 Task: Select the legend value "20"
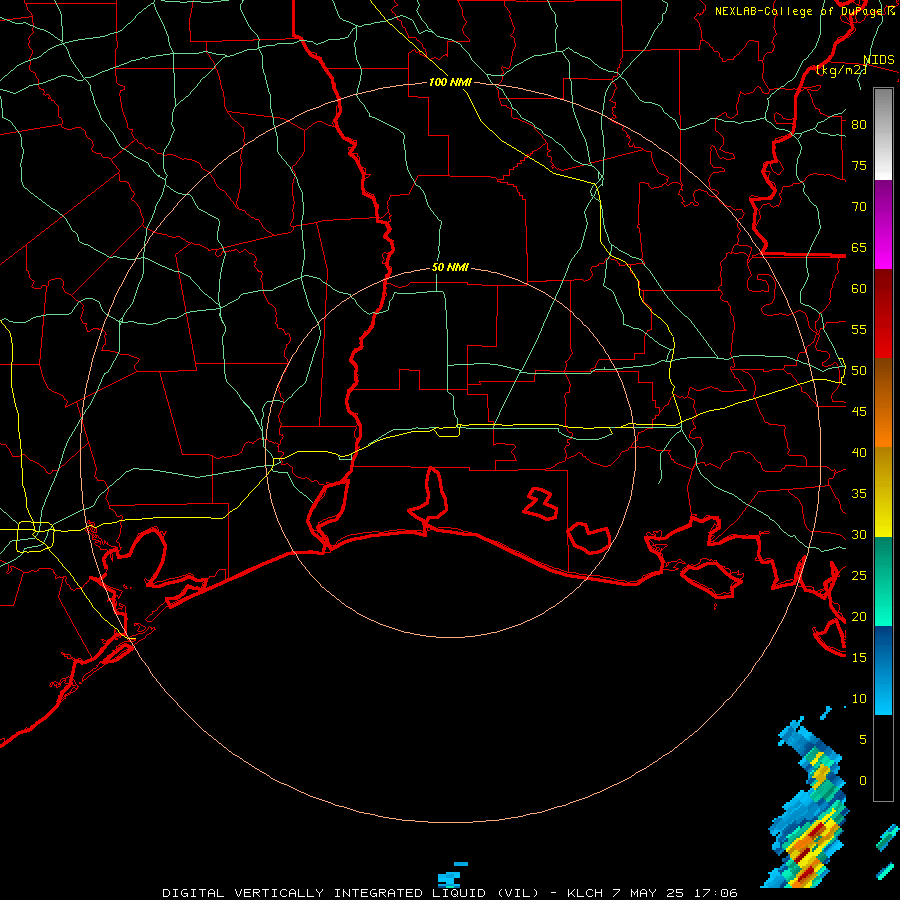859,616
